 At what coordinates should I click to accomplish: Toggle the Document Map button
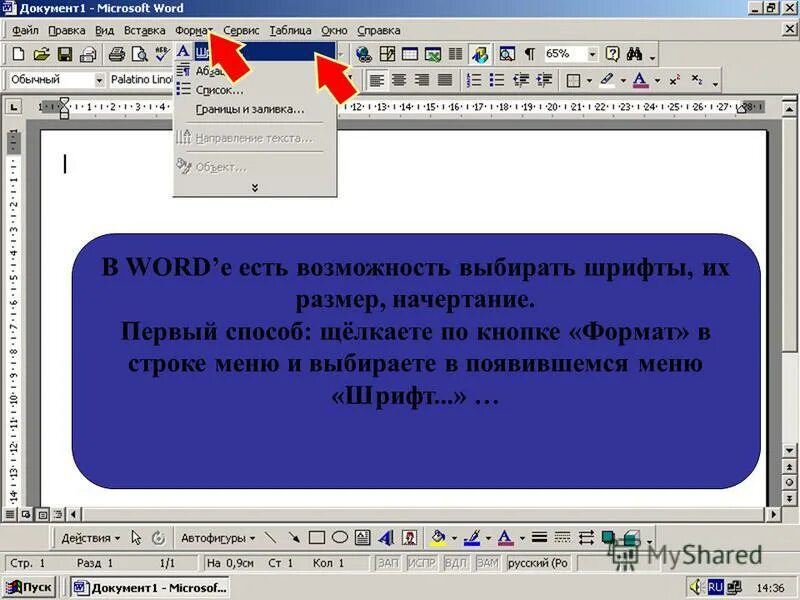507,54
